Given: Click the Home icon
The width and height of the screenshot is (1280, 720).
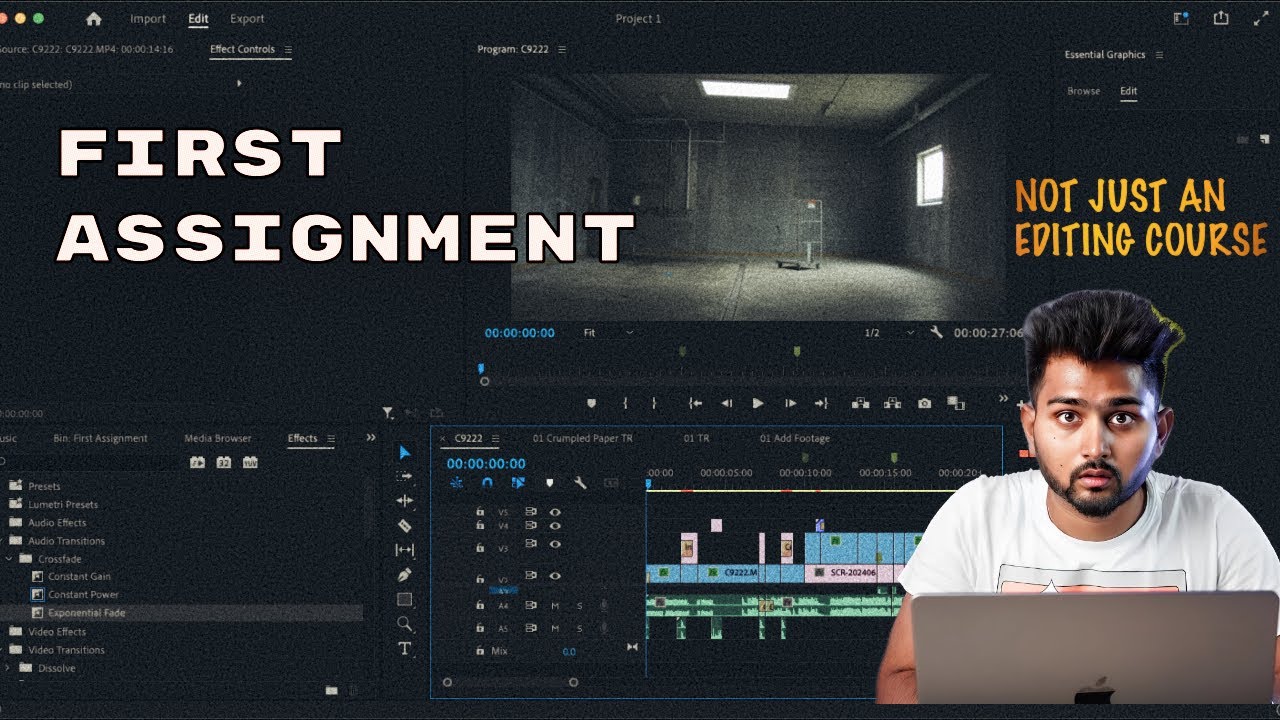Looking at the screenshot, I should 94,19.
